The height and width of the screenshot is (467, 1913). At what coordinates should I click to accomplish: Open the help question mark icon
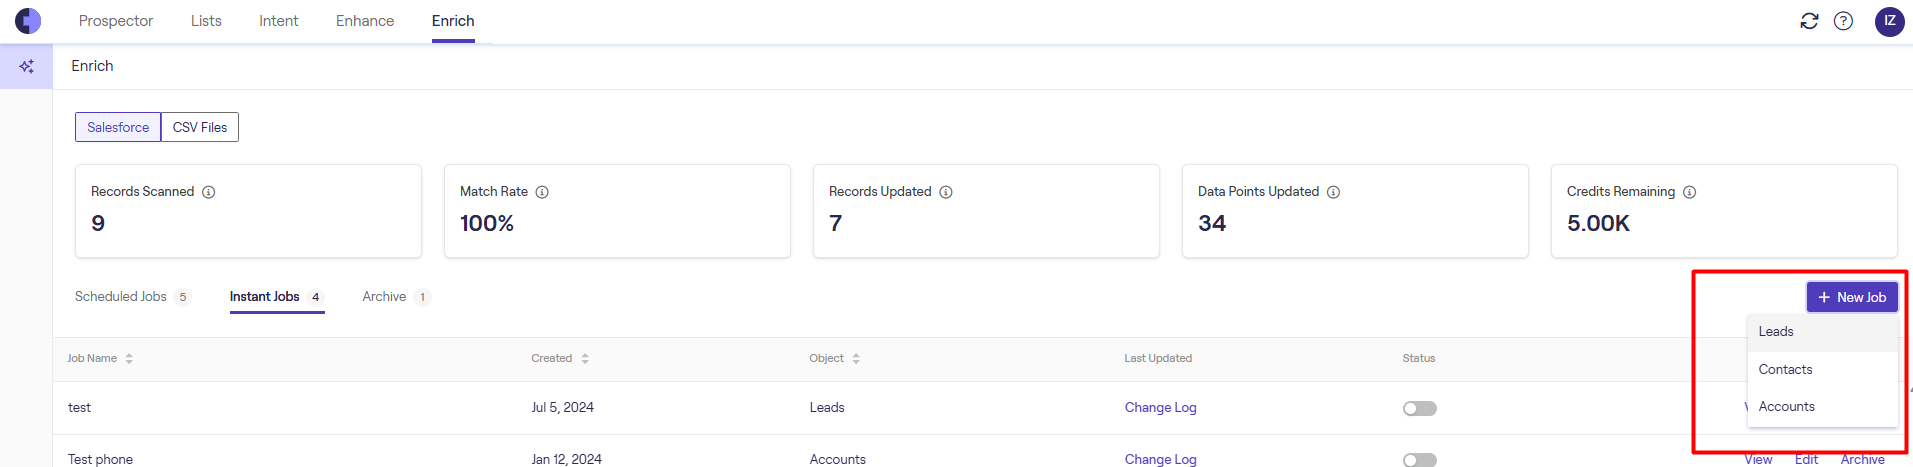[1843, 21]
